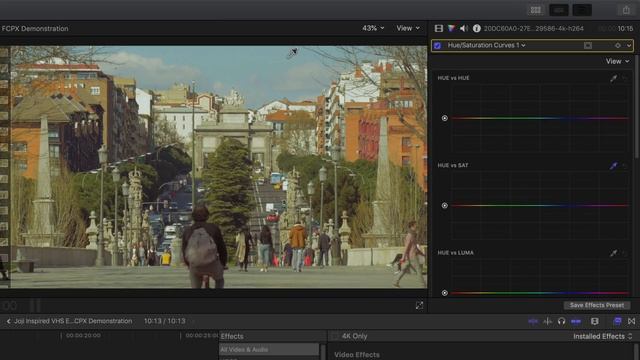The height and width of the screenshot is (360, 640).
Task: Click the inspector vertical scrollbar
Action: point(637,106)
